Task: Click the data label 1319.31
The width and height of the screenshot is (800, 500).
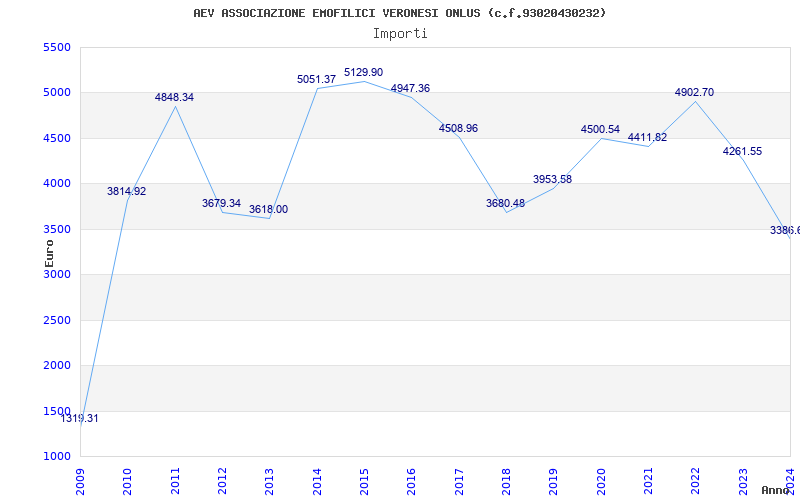Action: 79,419
